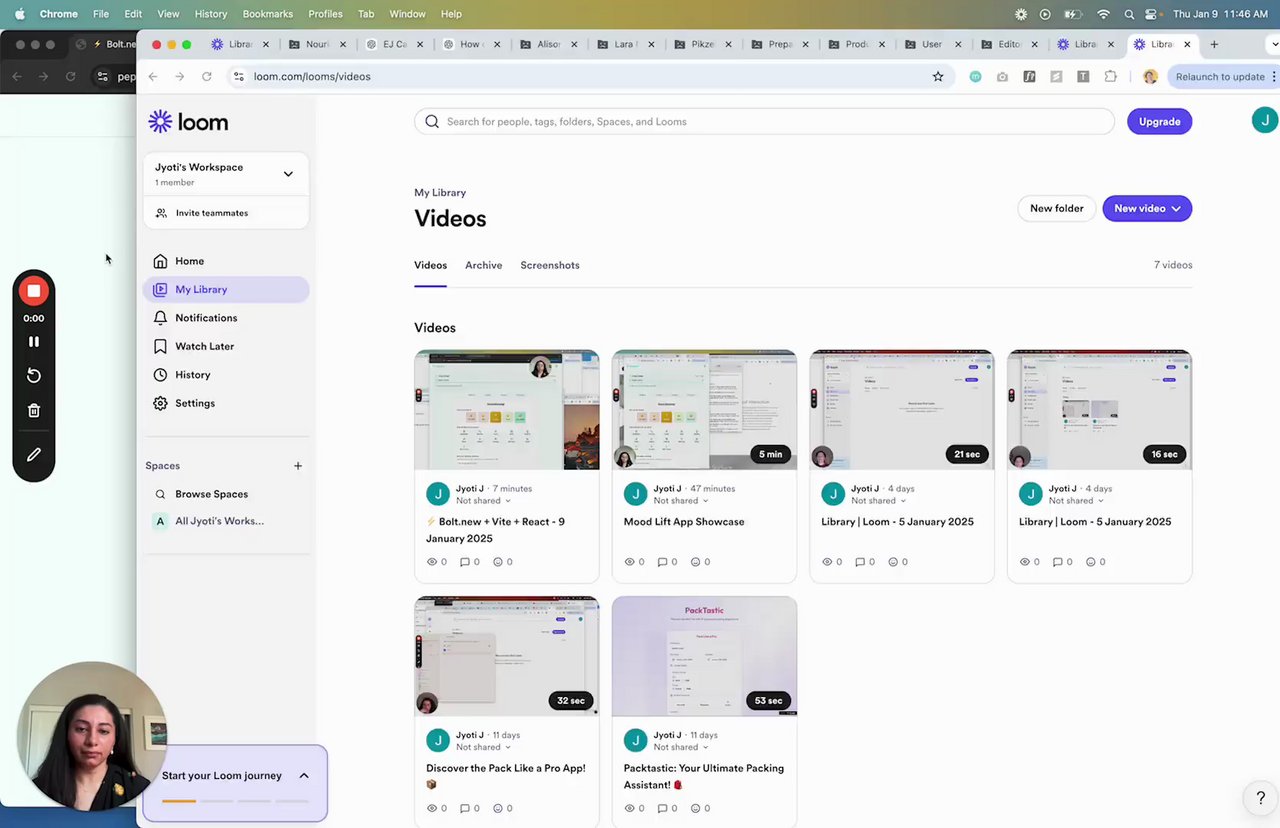1280x828 pixels.
Task: Open a new Chrome tab
Action: click(1214, 45)
